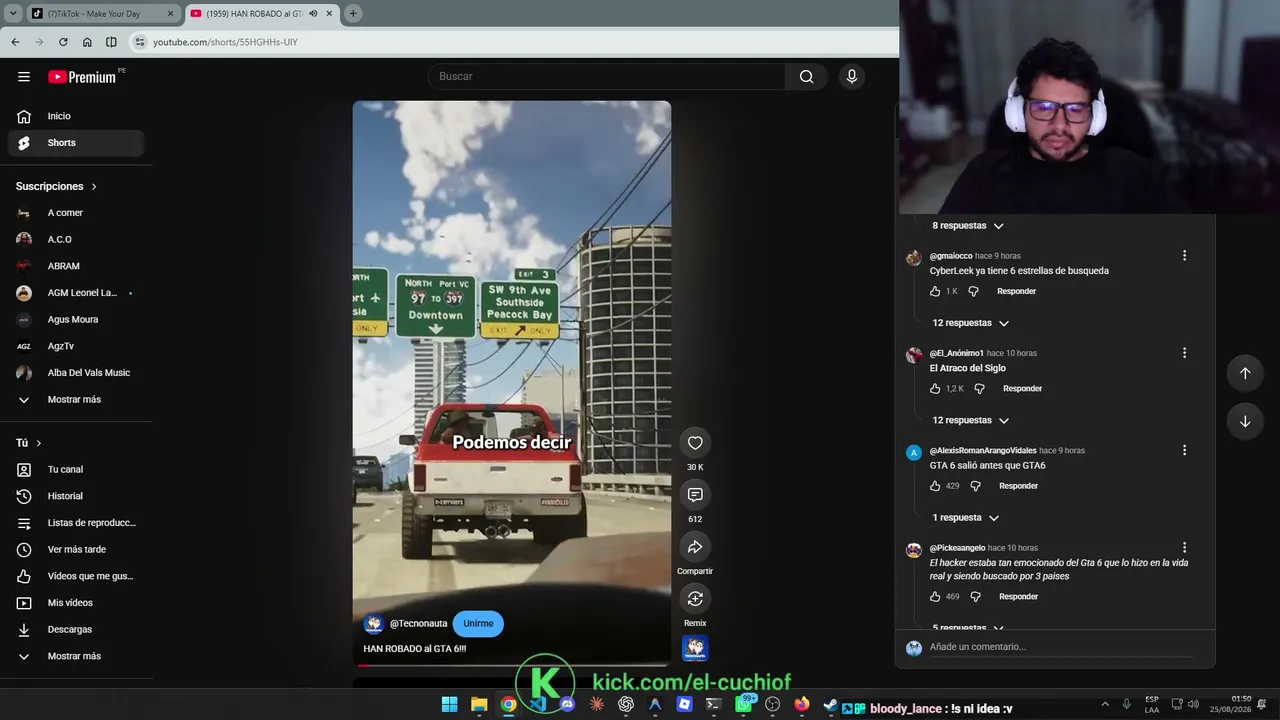This screenshot has height=720, width=1280.
Task: Like @Pickeaangelo's comment
Action: 935,597
